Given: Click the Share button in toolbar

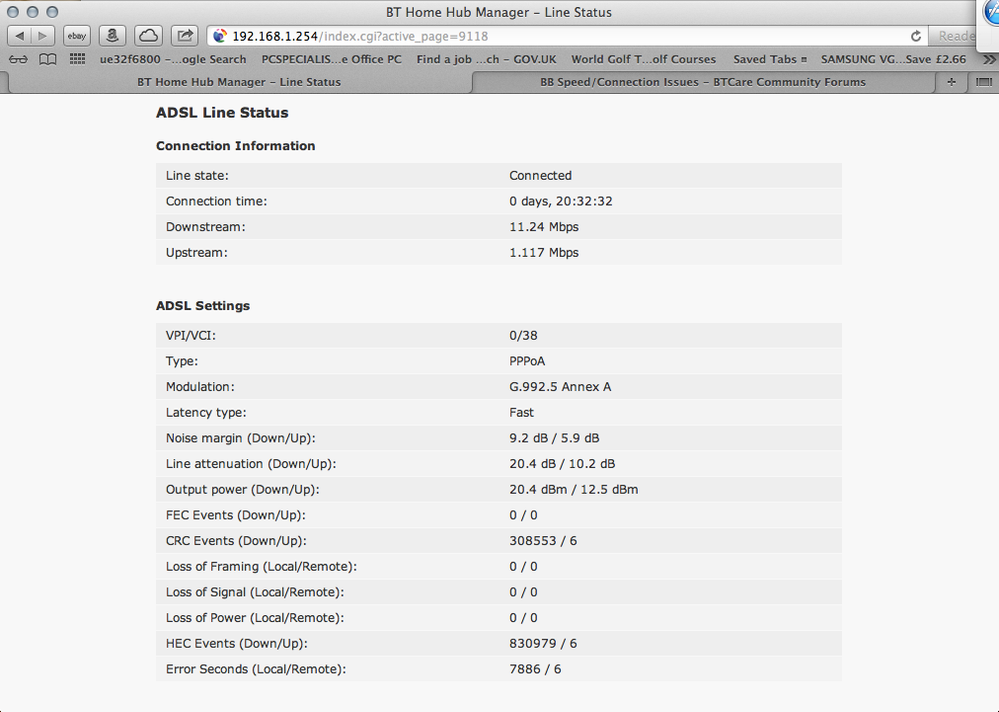Looking at the screenshot, I should point(185,36).
